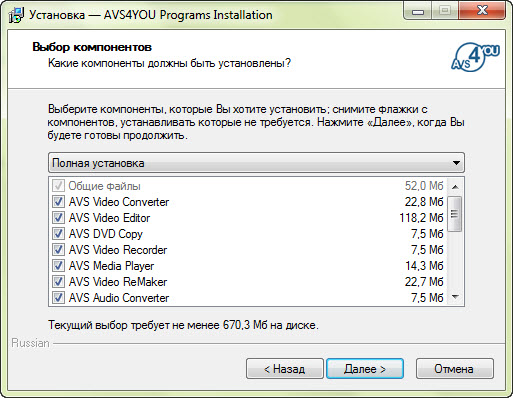Click the component list scroll down arrow
The height and width of the screenshot is (398, 513).
pyautogui.click(x=455, y=296)
